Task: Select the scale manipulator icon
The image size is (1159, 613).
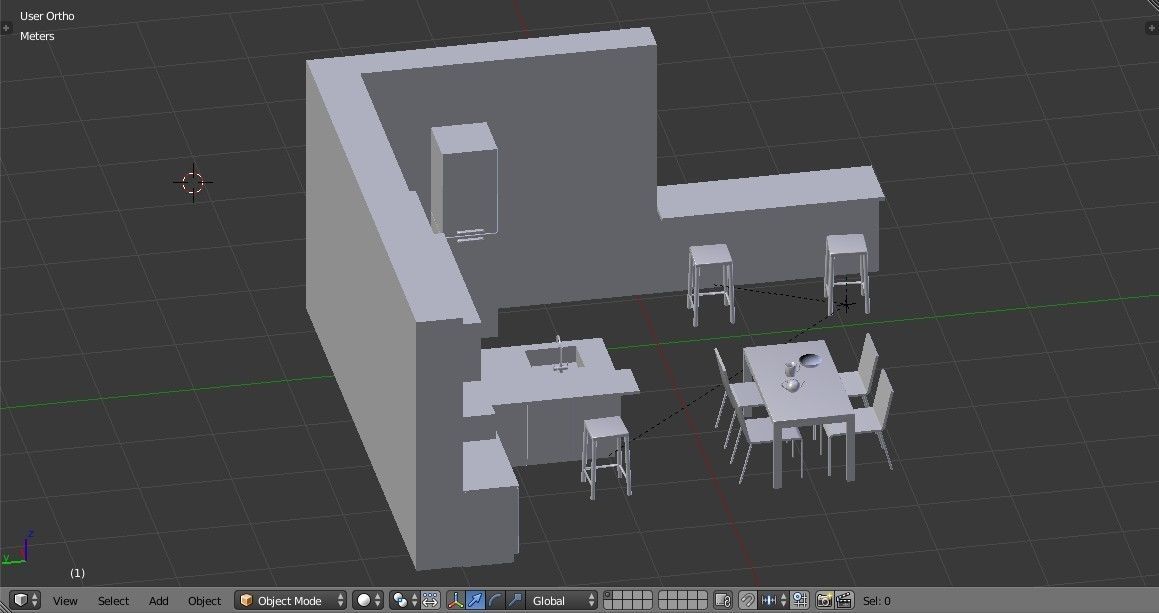Action: [515, 600]
